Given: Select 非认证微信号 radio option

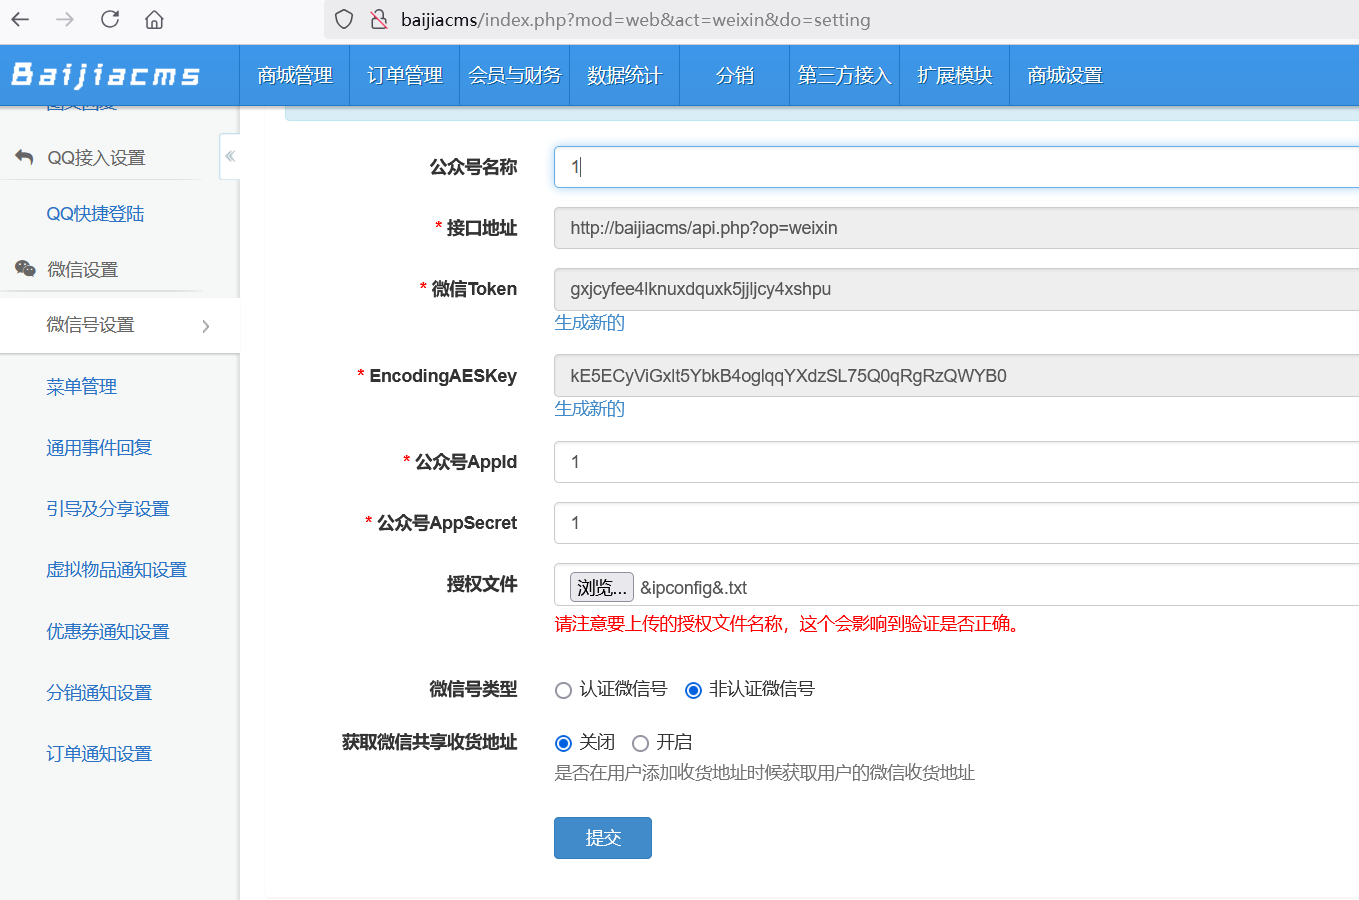Looking at the screenshot, I should [x=693, y=690].
